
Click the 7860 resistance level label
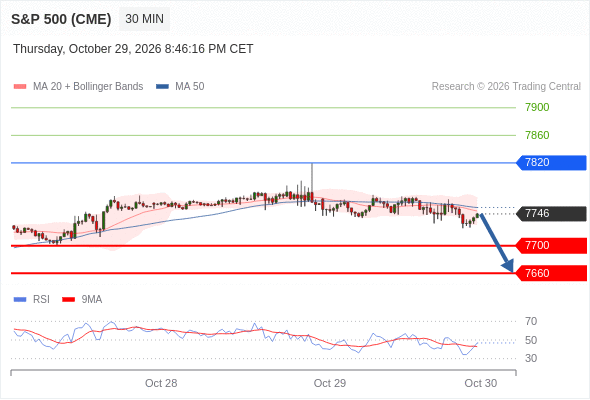(537, 135)
